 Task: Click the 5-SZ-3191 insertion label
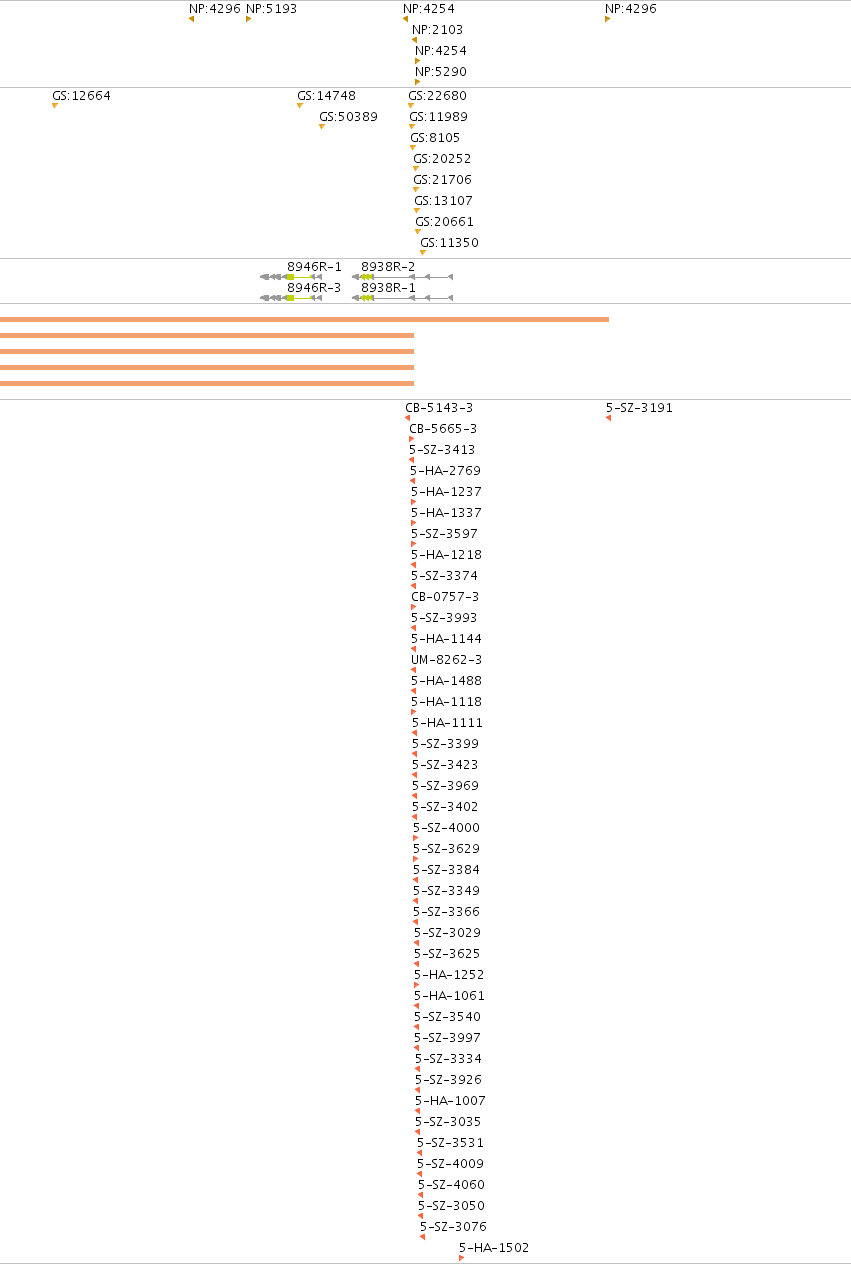(639, 408)
